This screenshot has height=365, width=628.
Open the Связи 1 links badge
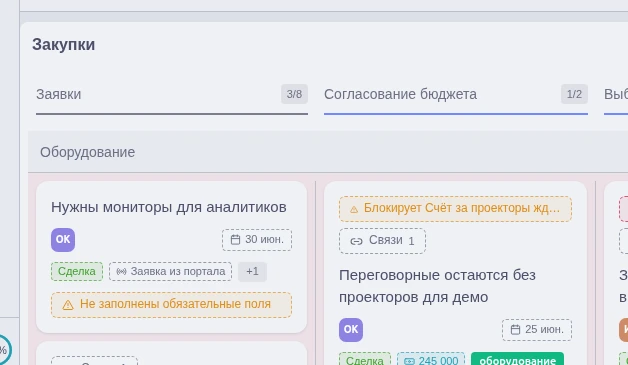point(382,241)
